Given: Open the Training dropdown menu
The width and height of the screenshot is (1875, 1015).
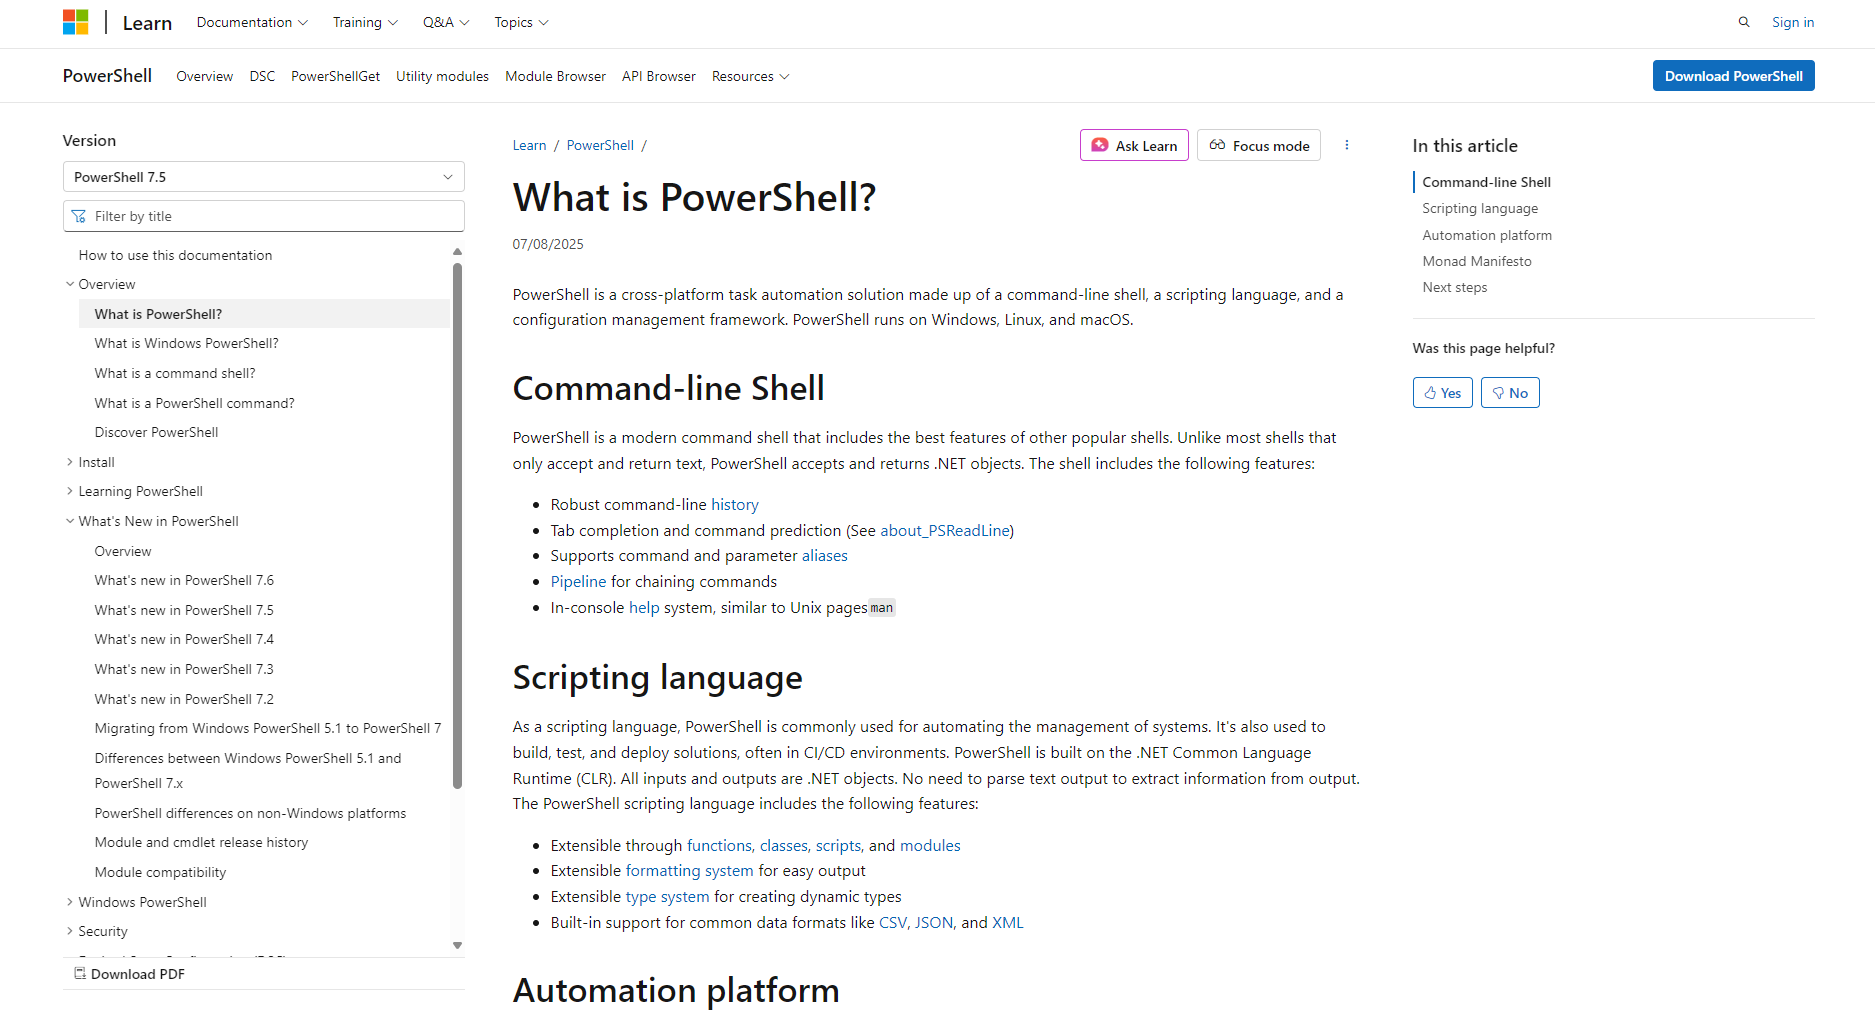Looking at the screenshot, I should (365, 22).
